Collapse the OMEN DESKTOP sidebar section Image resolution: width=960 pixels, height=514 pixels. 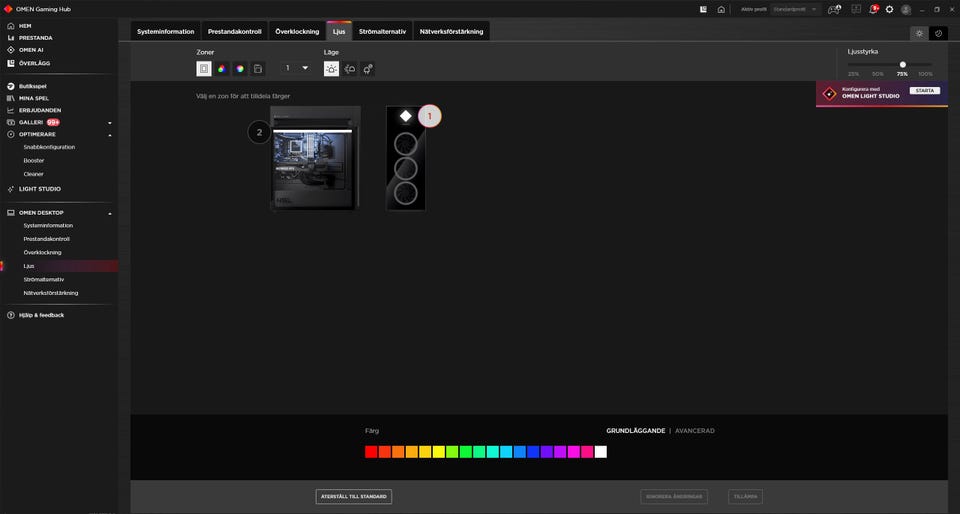110,213
